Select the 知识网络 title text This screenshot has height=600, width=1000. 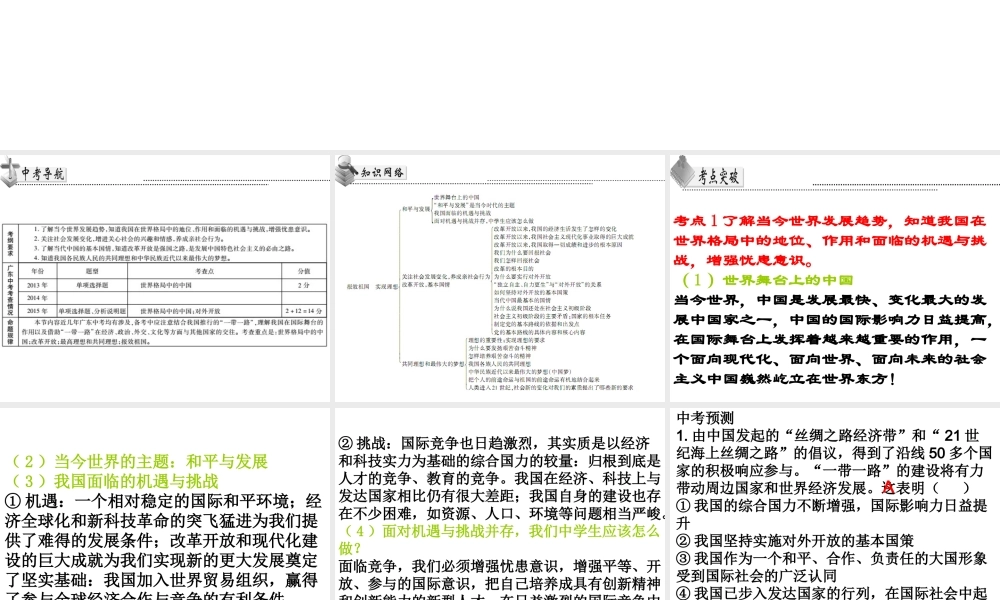pyautogui.click(x=382, y=172)
